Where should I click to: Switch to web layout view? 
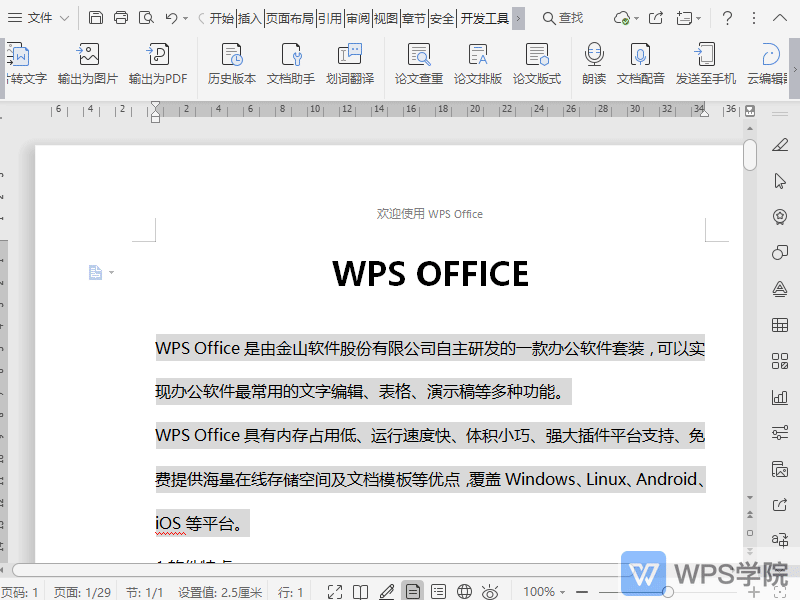pyautogui.click(x=464, y=592)
